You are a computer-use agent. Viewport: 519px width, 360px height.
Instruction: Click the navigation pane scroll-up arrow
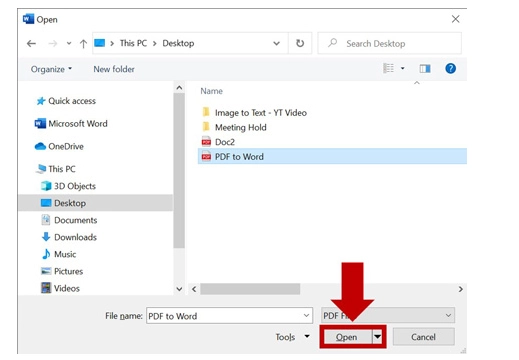point(179,88)
